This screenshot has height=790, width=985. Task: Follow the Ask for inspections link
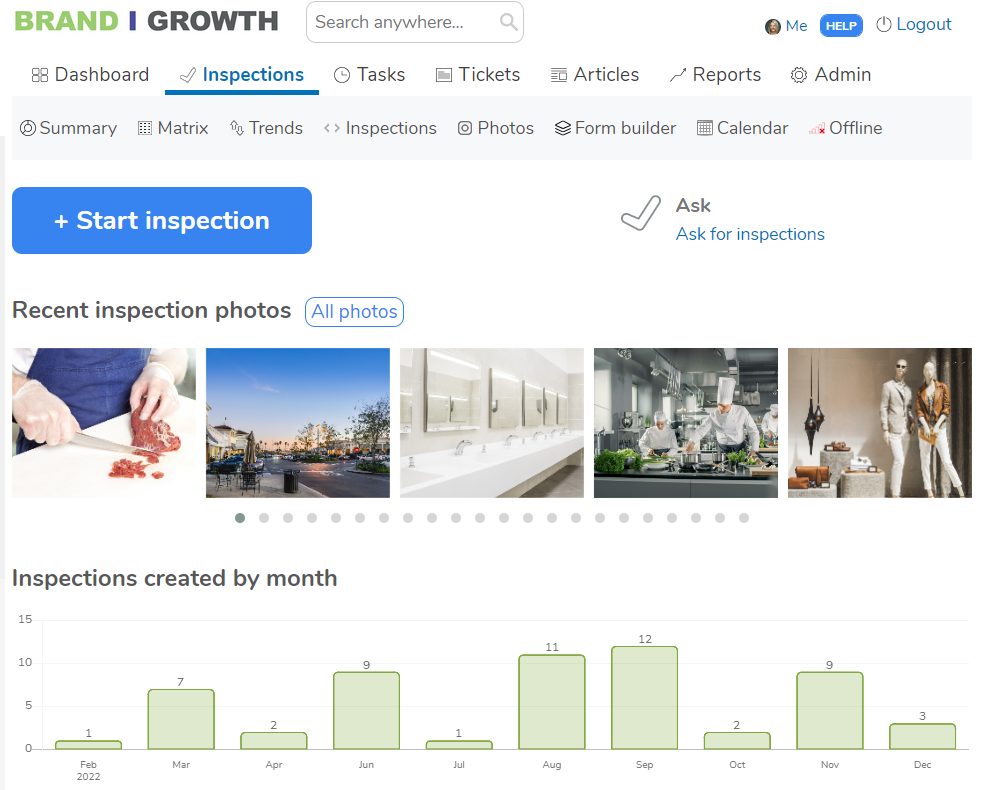(750, 234)
